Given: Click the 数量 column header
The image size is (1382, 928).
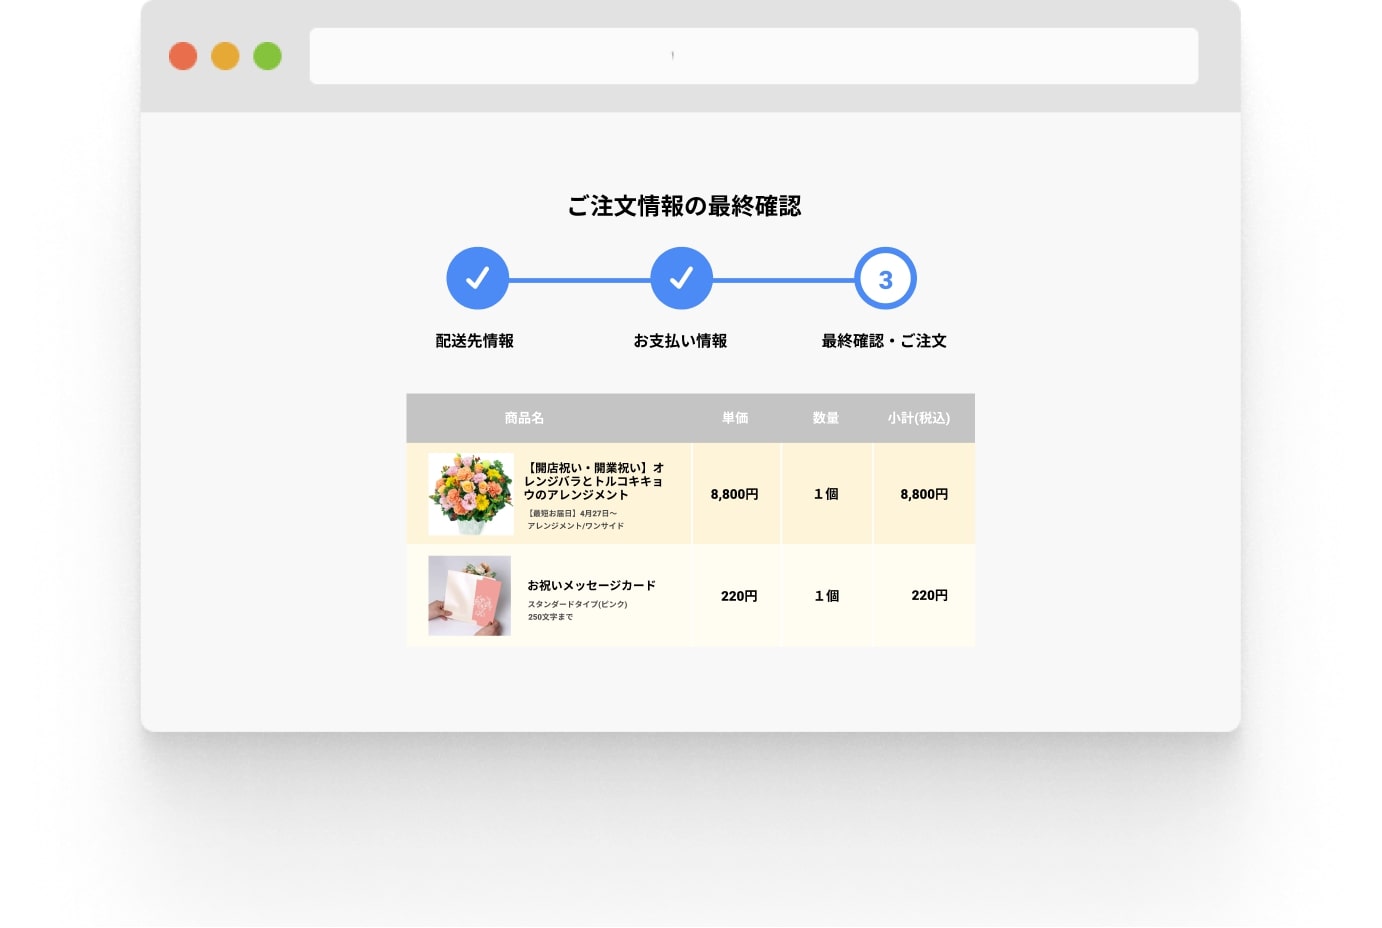Looking at the screenshot, I should coord(825,418).
